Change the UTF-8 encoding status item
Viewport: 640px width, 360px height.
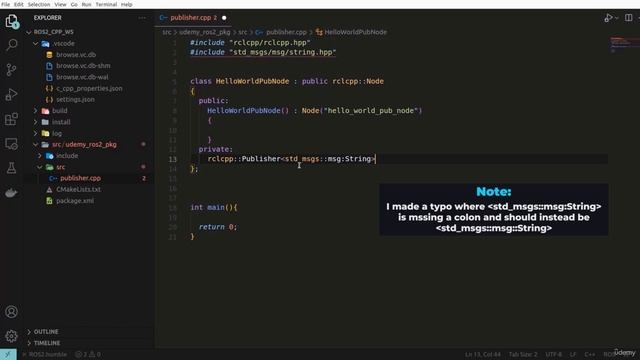pos(553,354)
